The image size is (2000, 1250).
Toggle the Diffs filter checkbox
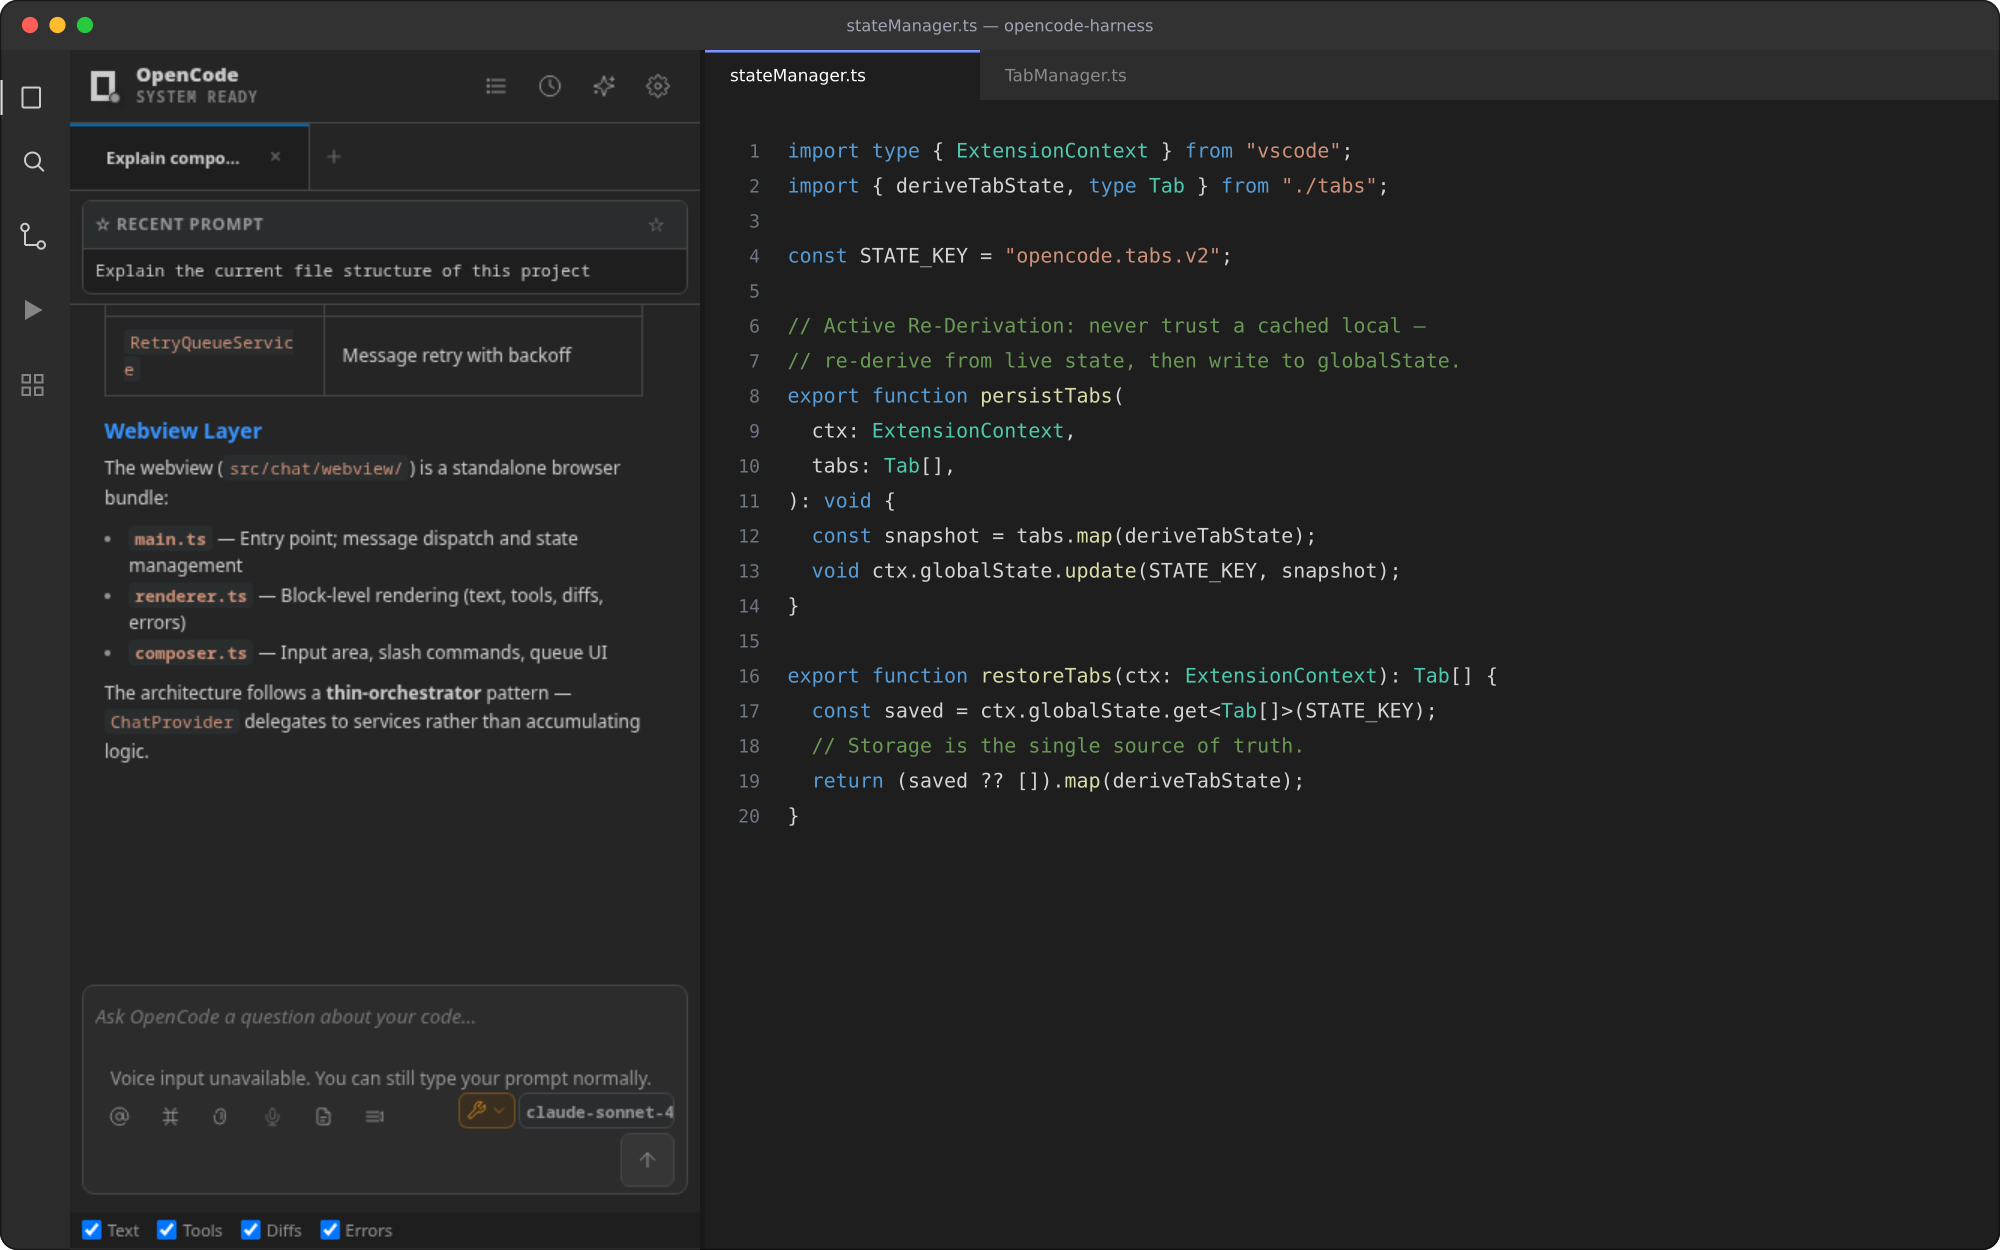click(251, 1230)
